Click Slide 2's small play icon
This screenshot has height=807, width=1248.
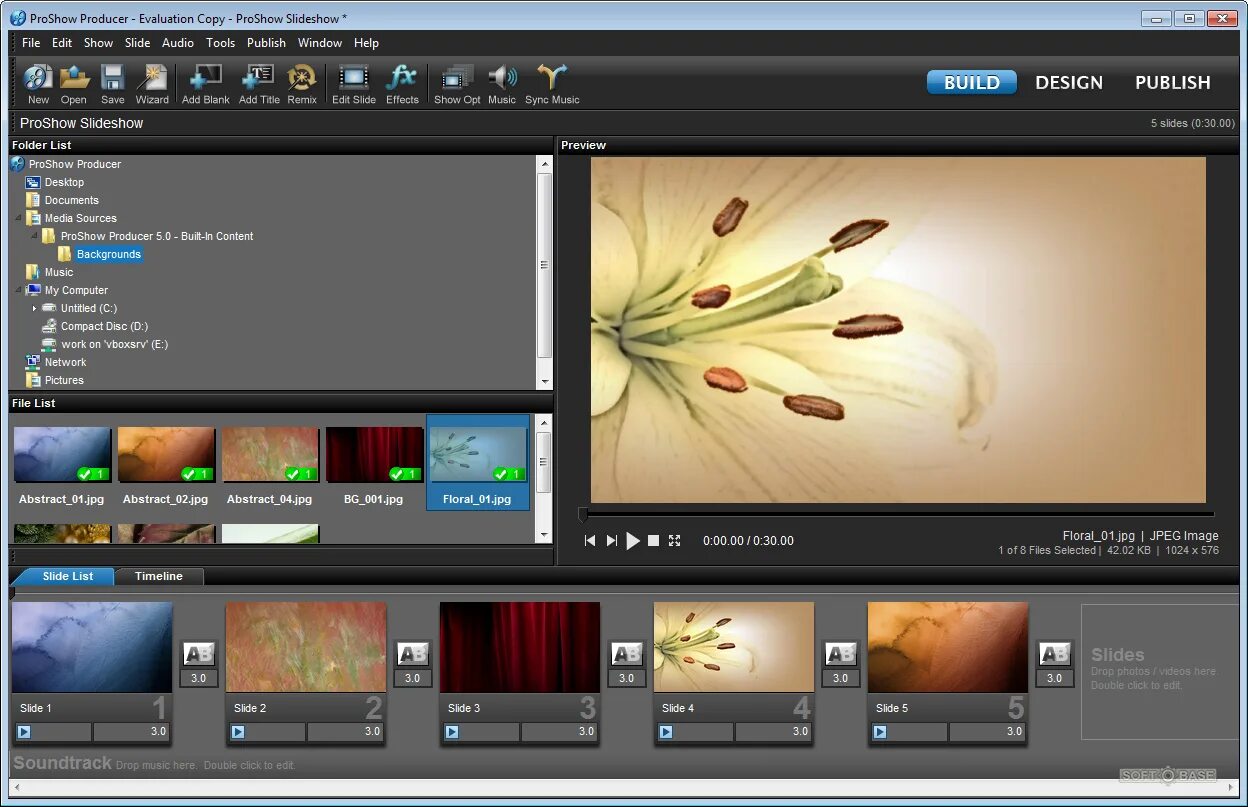coord(238,732)
